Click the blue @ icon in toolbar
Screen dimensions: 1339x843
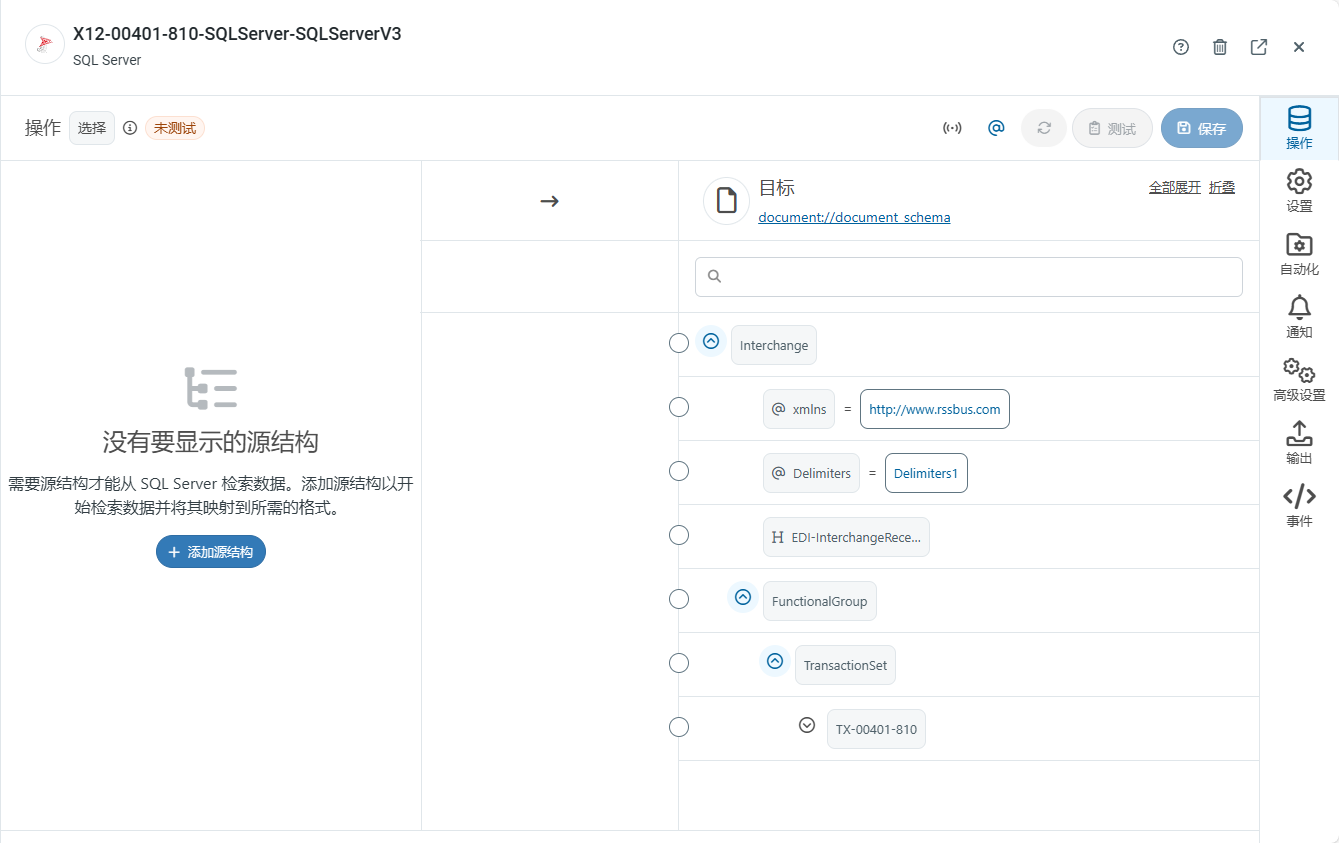[x=996, y=128]
